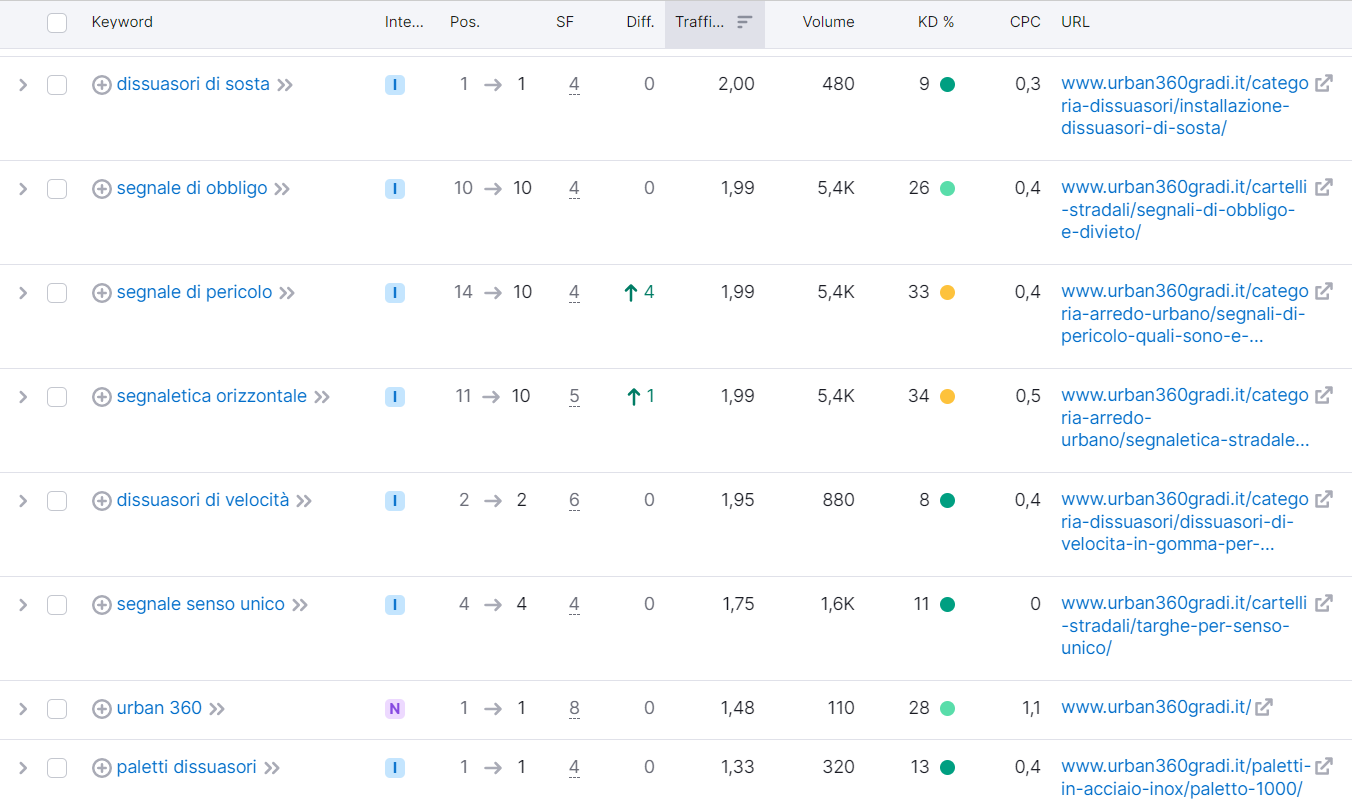Expand the 'urban 360' row chevron
The height and width of the screenshot is (812, 1352).
point(23,709)
